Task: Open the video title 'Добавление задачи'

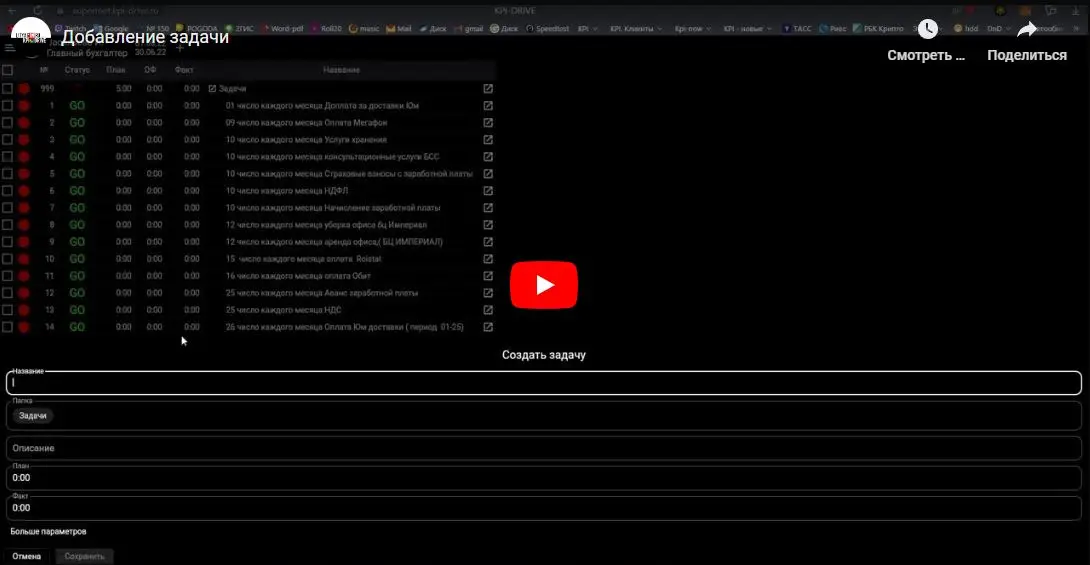Action: click(x=145, y=36)
